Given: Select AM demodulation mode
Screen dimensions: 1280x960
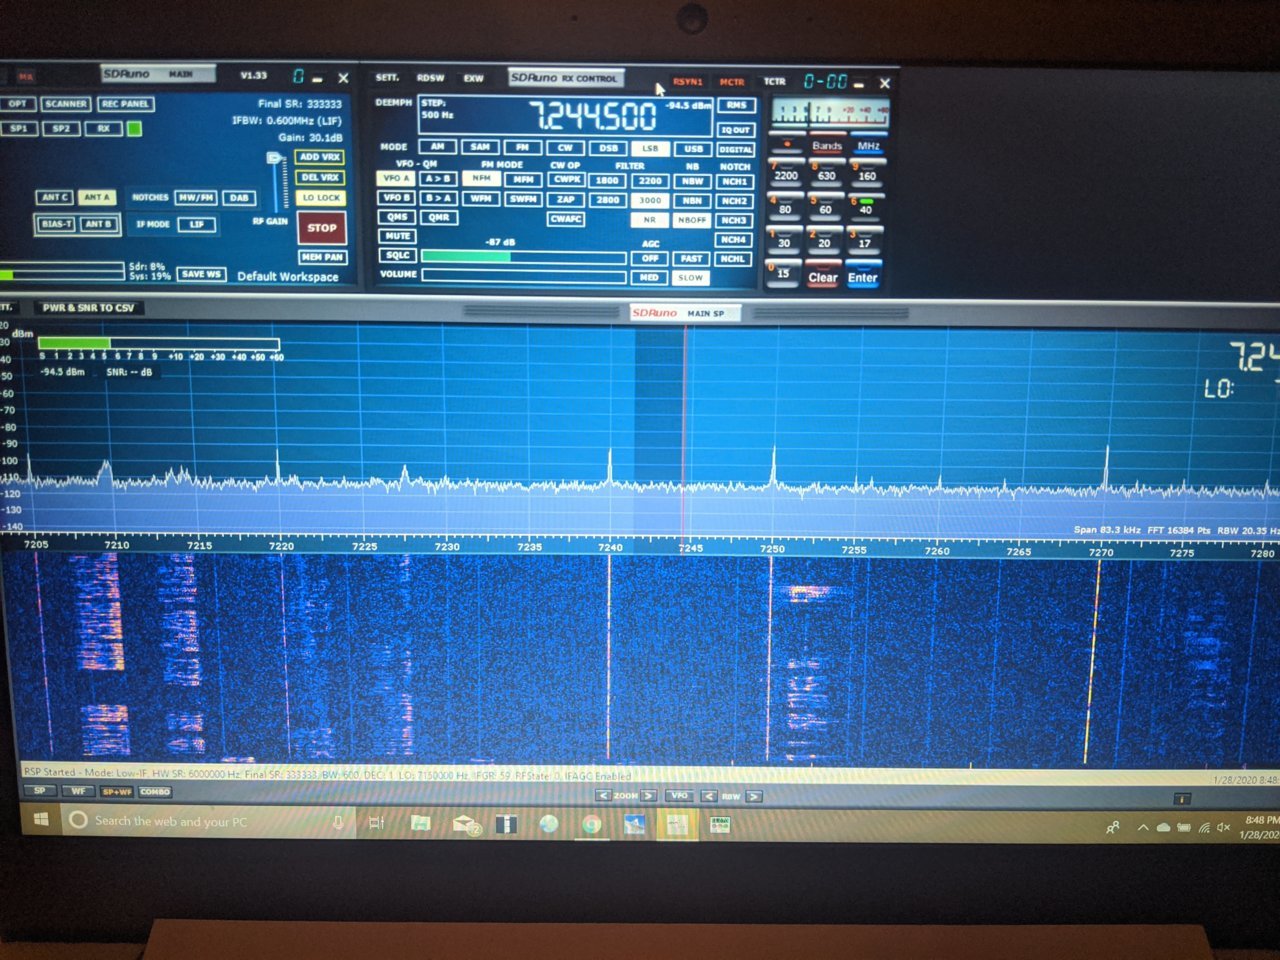Looking at the screenshot, I should tap(437, 147).
